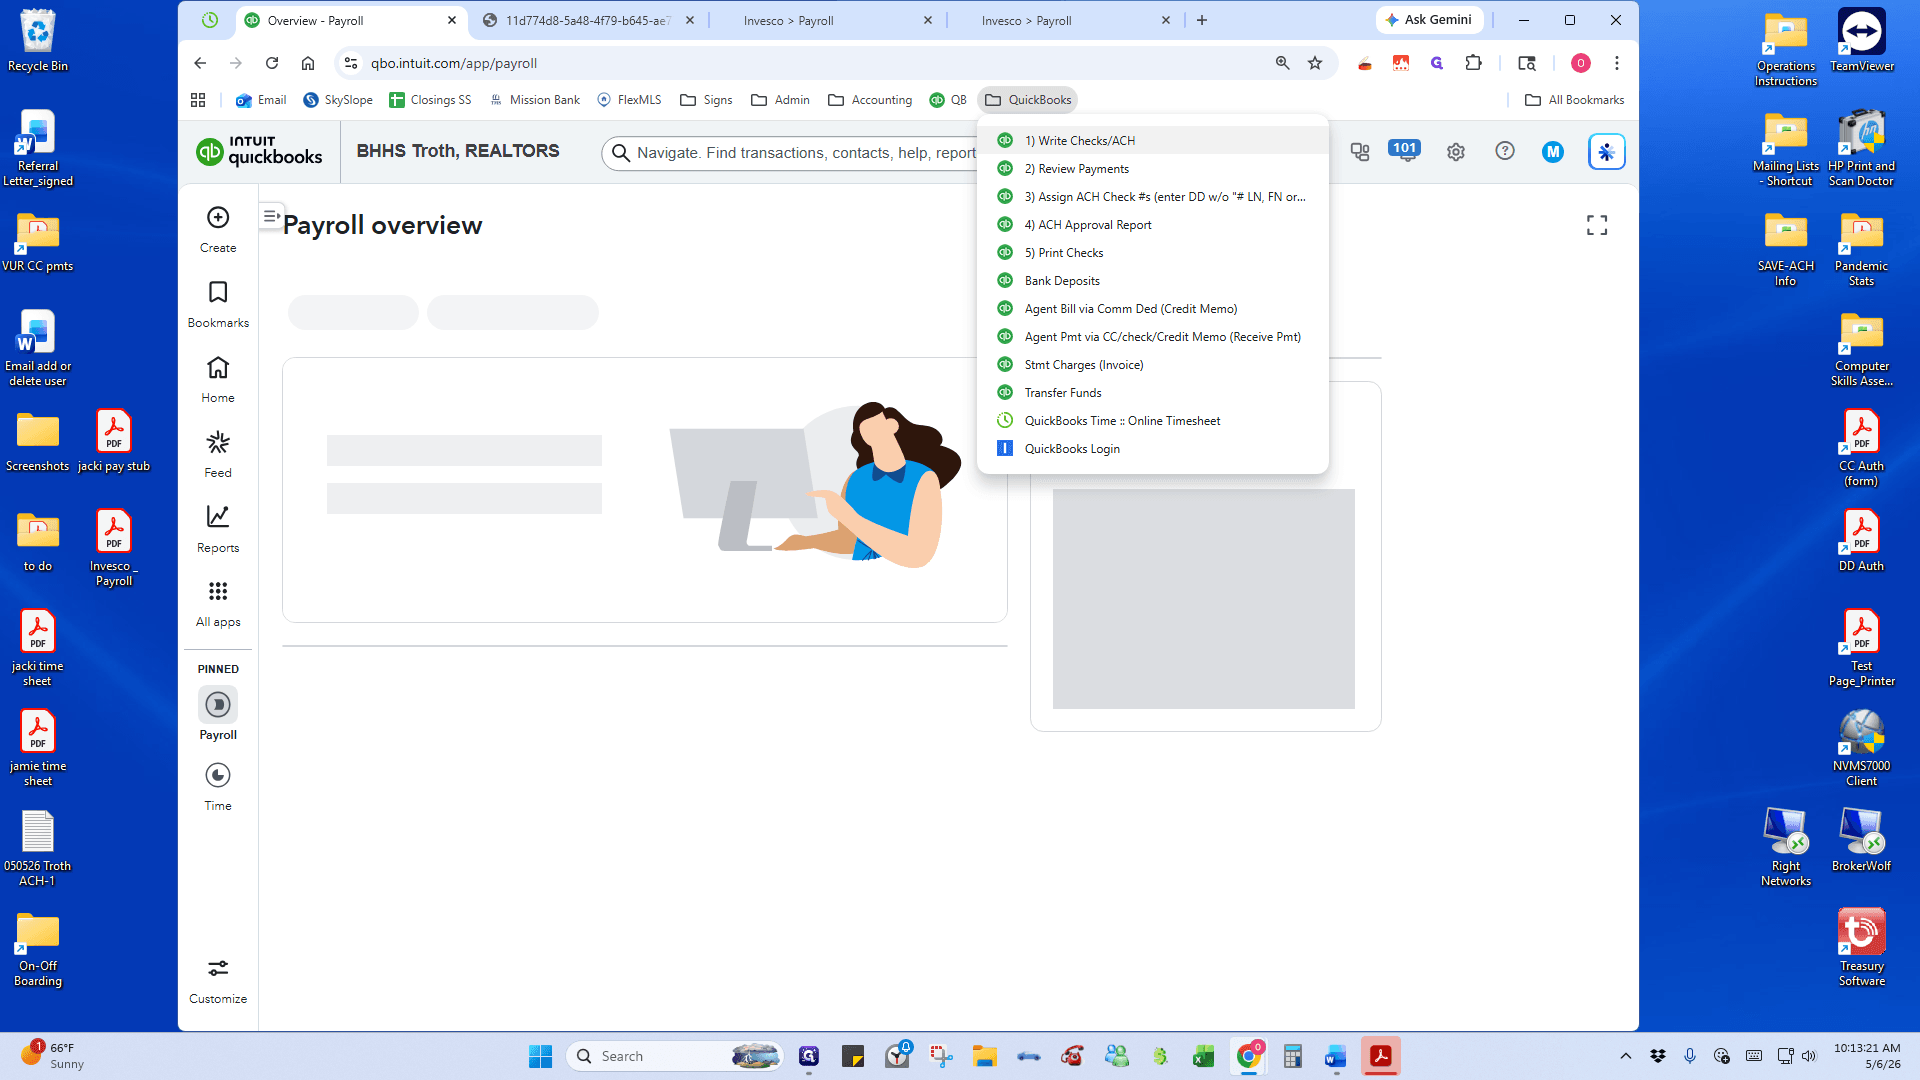Choose '4) ACH Approval Report' bookmark
The width and height of the screenshot is (1920, 1080).
coord(1153,225)
